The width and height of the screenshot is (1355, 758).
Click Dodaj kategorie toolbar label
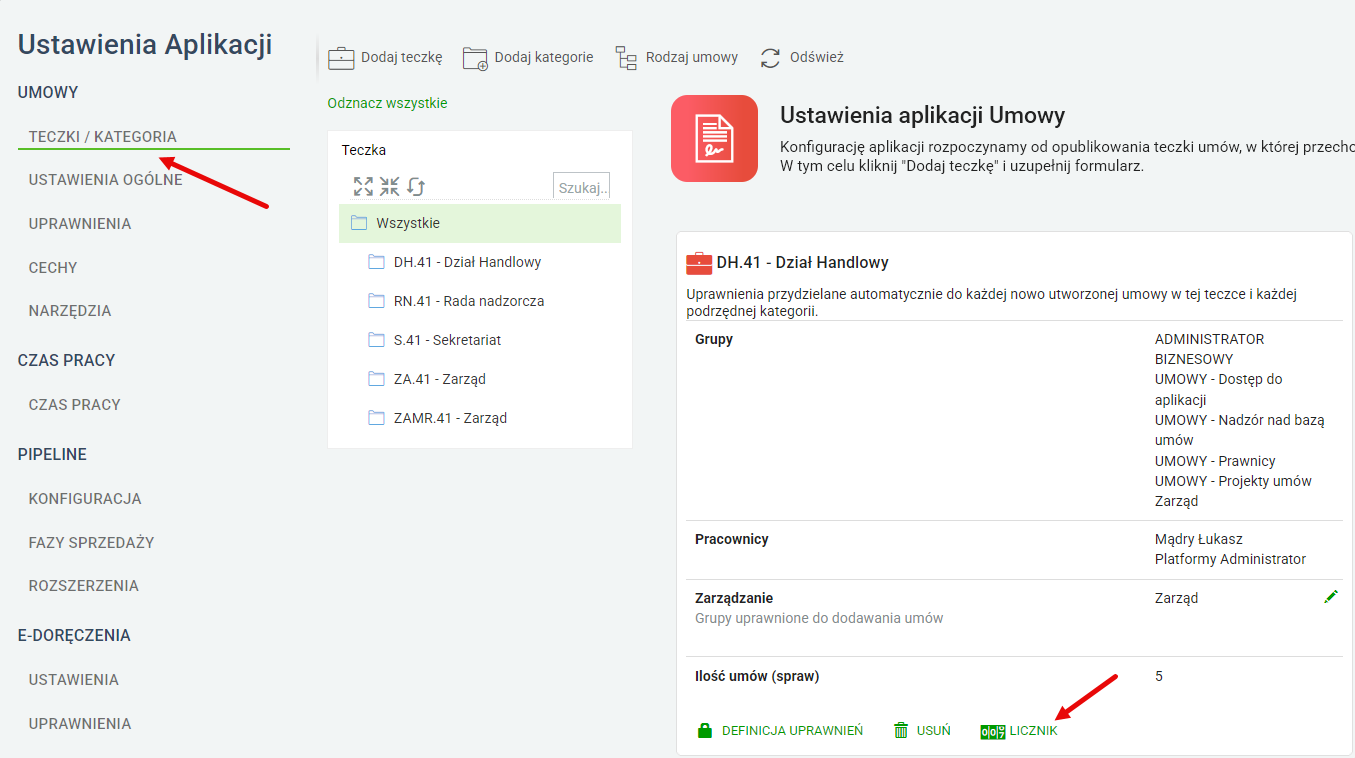pos(544,57)
